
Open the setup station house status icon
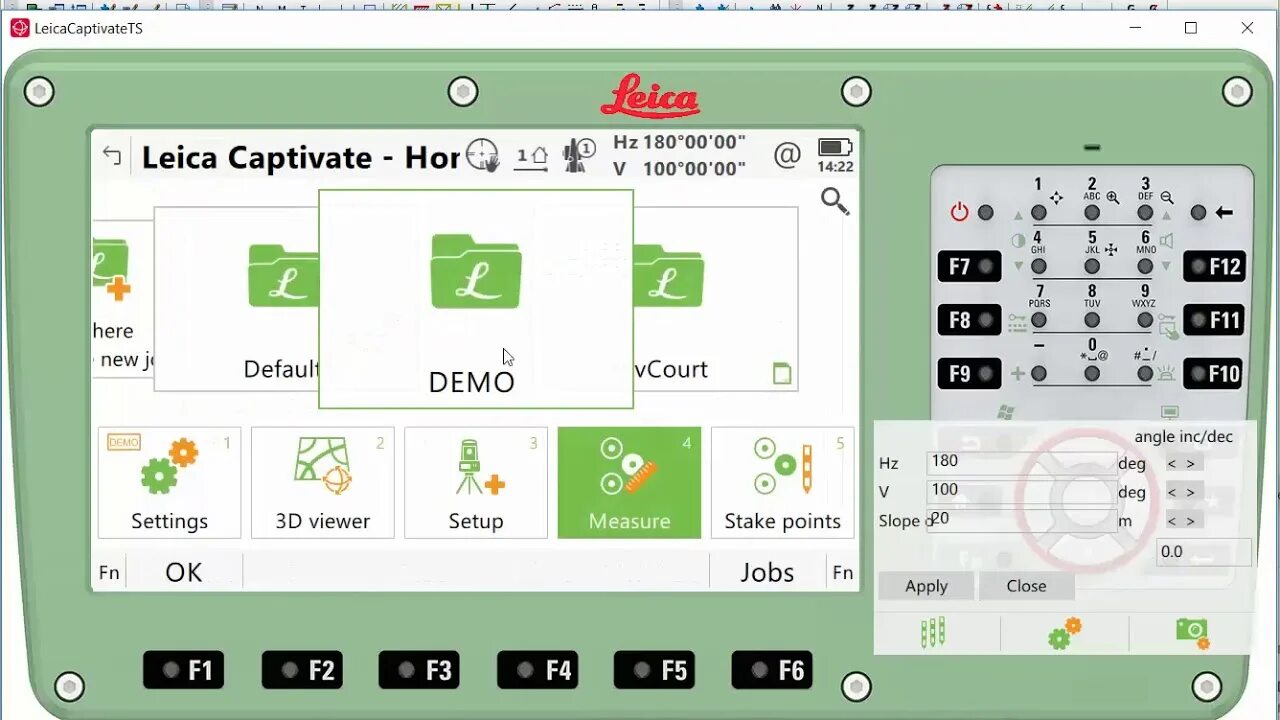pyautogui.click(x=531, y=157)
